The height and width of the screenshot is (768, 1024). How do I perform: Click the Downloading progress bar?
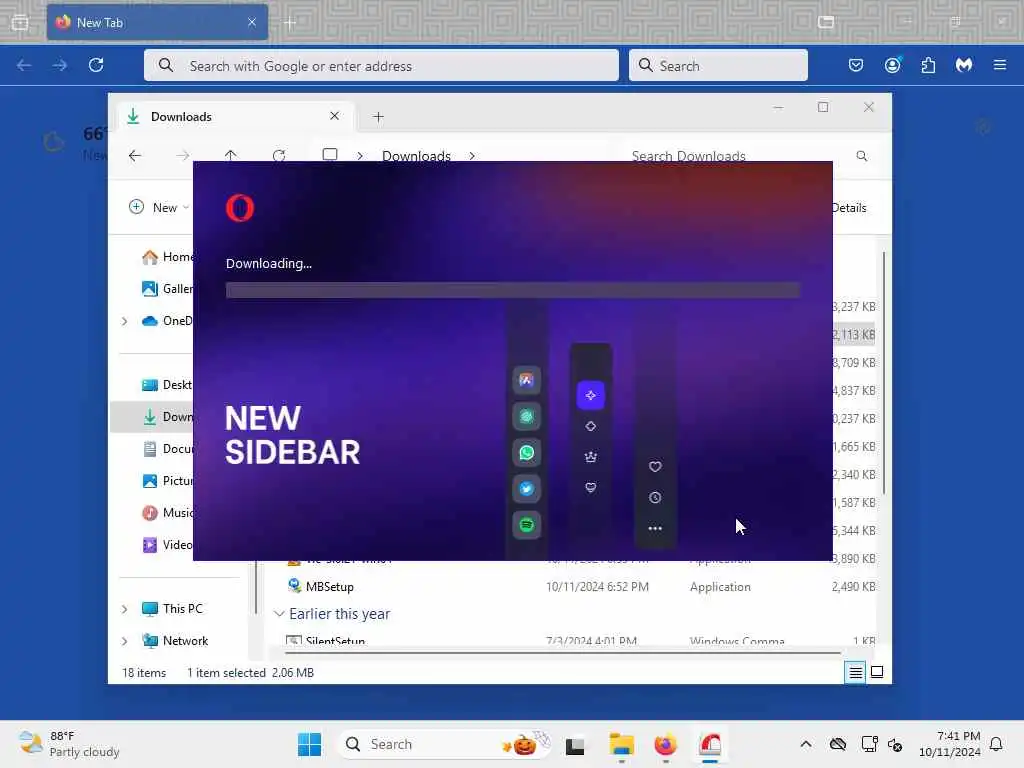(513, 290)
